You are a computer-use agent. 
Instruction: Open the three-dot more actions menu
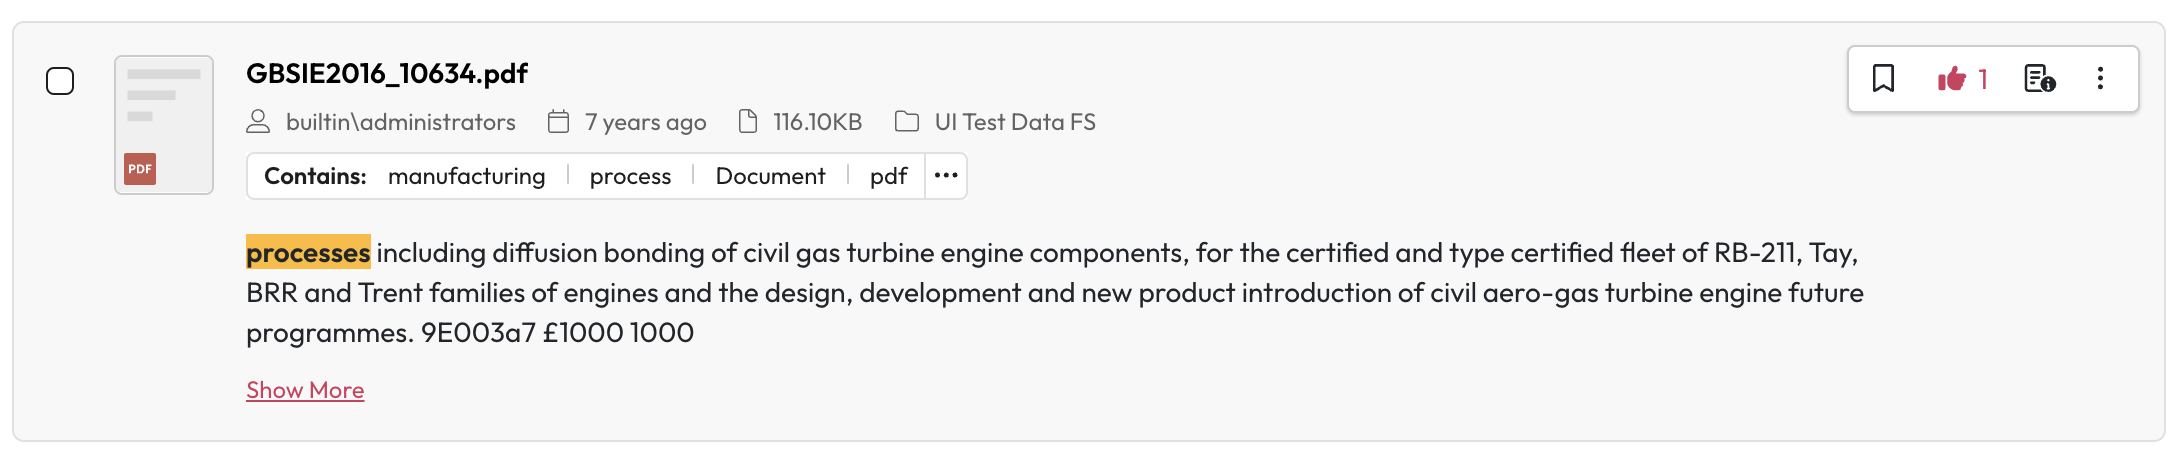pos(2100,78)
